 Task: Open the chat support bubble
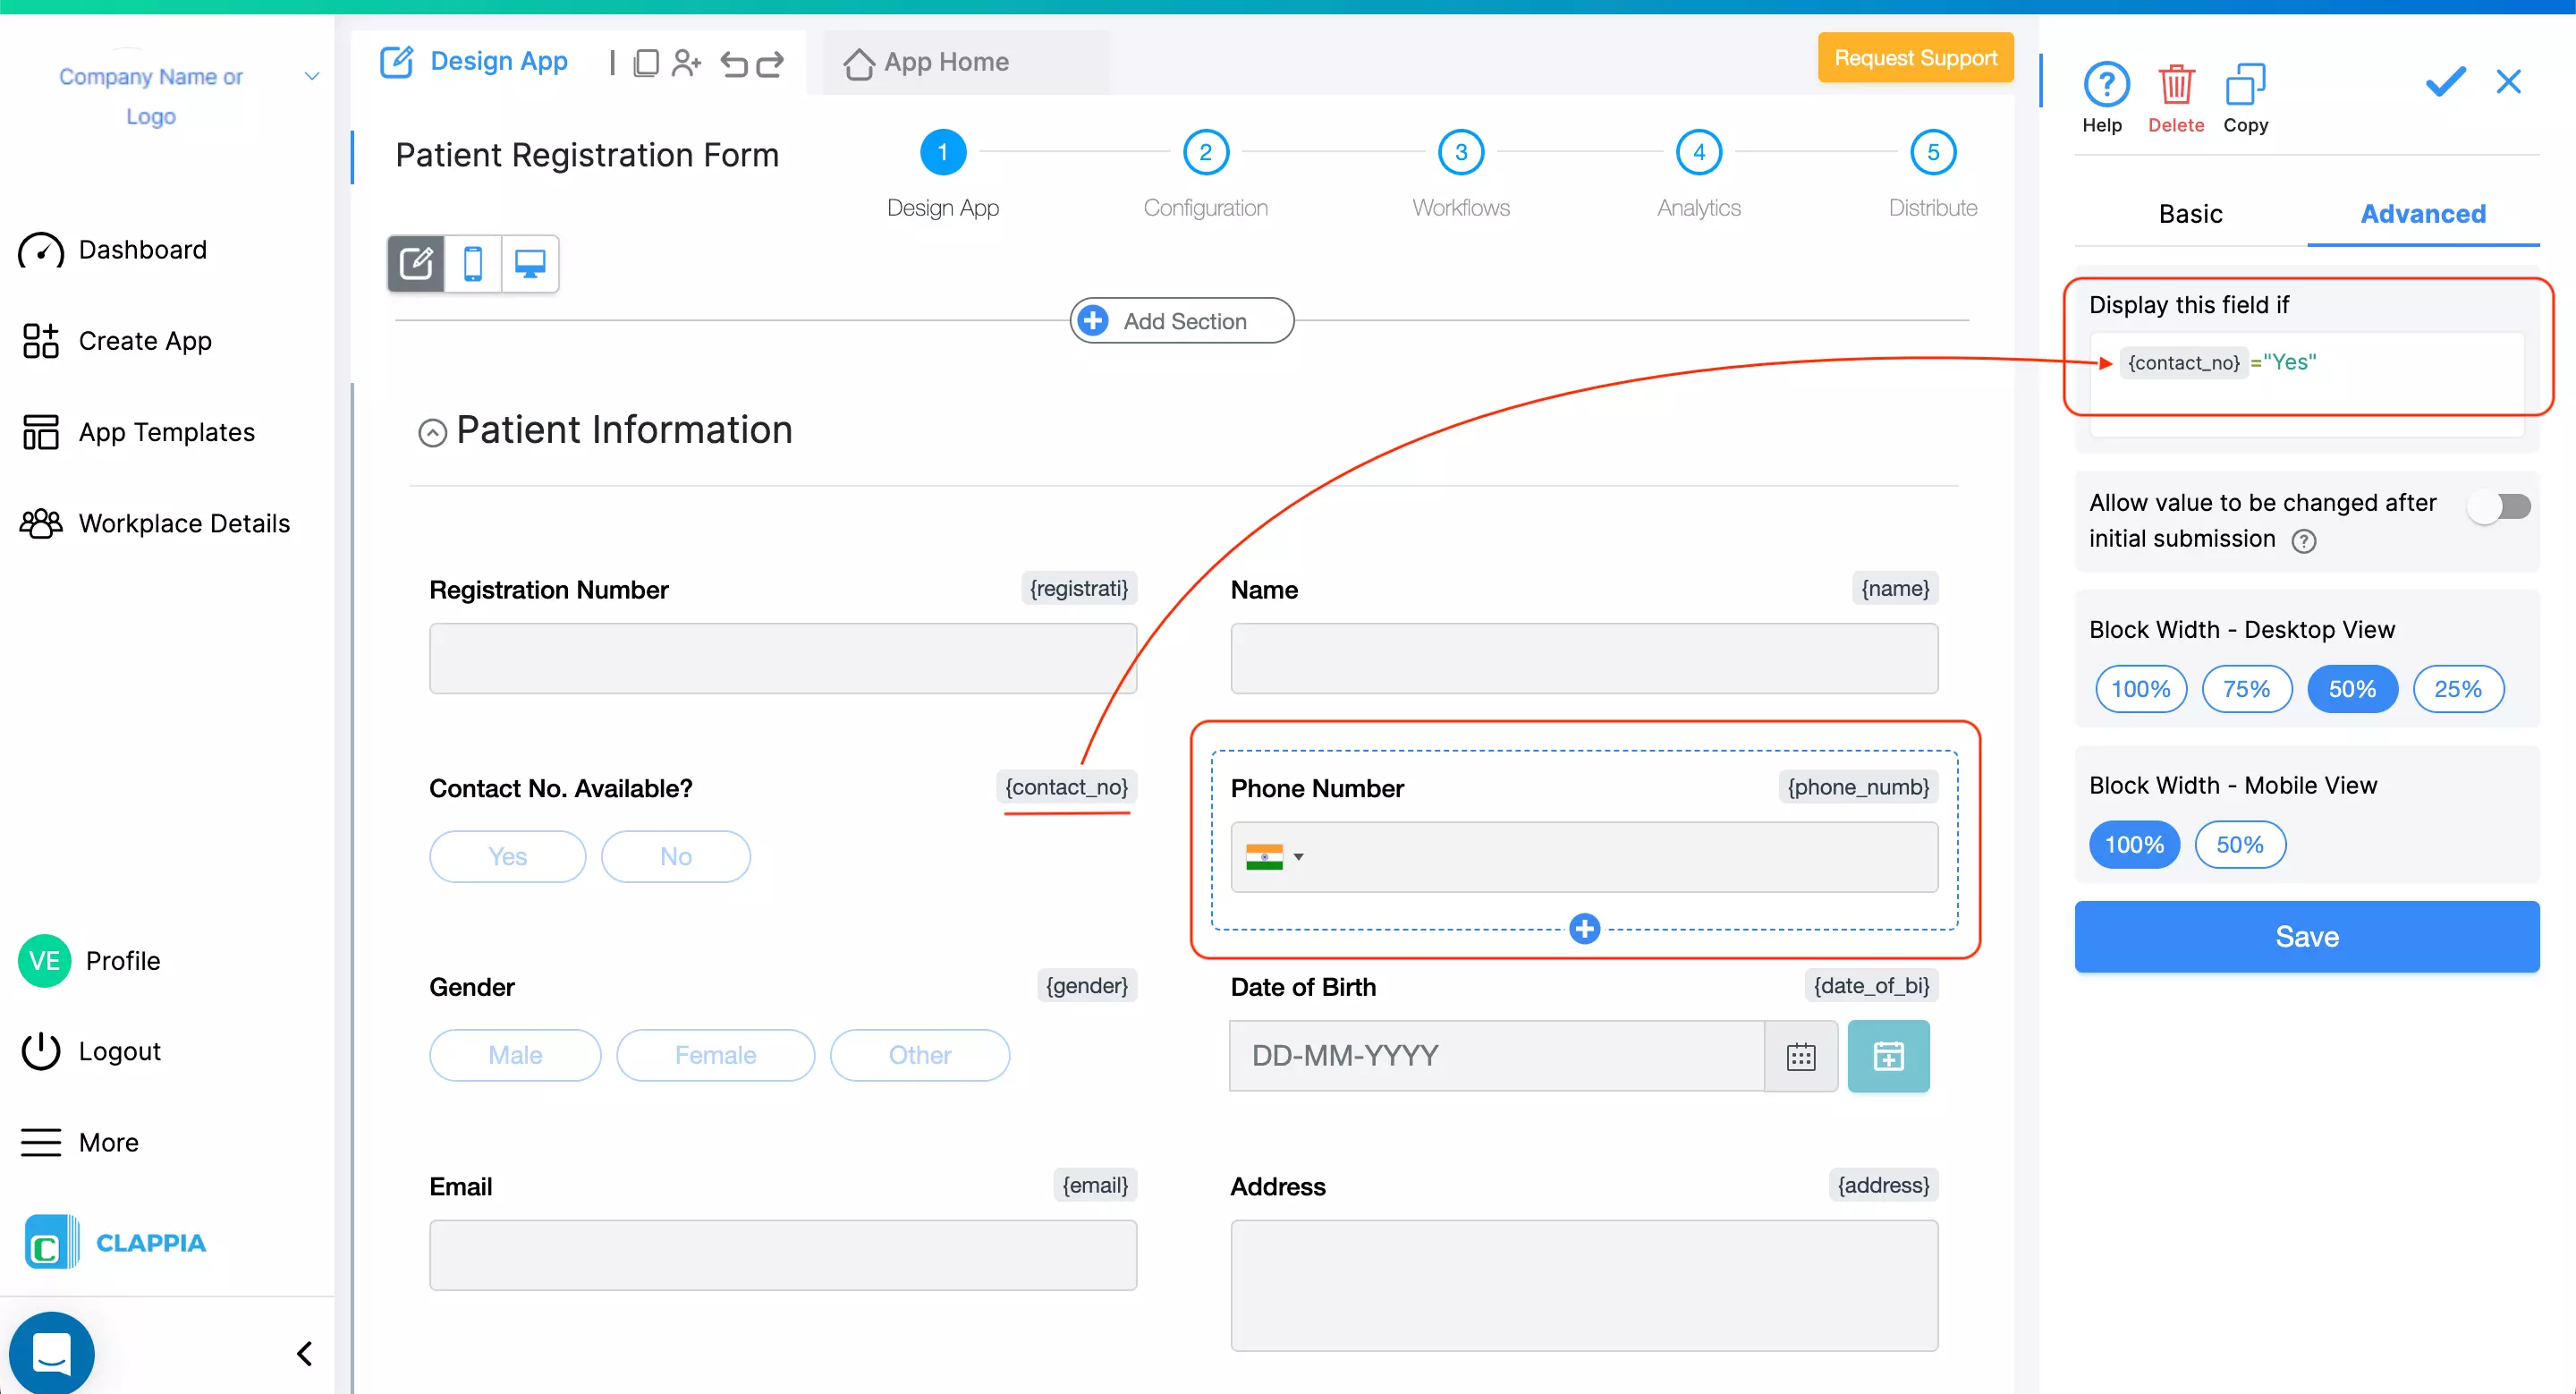(51, 1353)
